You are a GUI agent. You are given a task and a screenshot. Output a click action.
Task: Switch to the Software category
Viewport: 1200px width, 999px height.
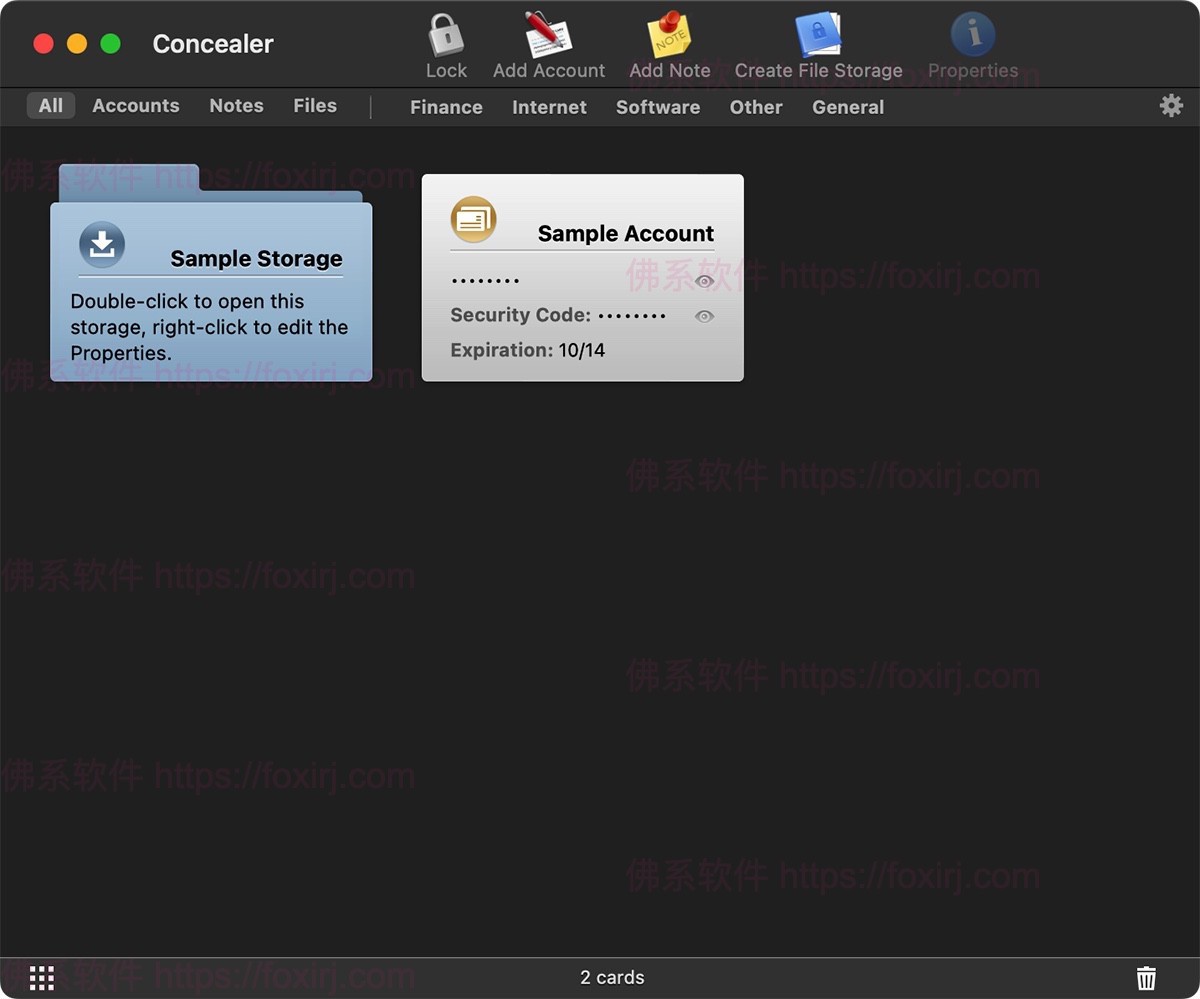pyautogui.click(x=658, y=107)
